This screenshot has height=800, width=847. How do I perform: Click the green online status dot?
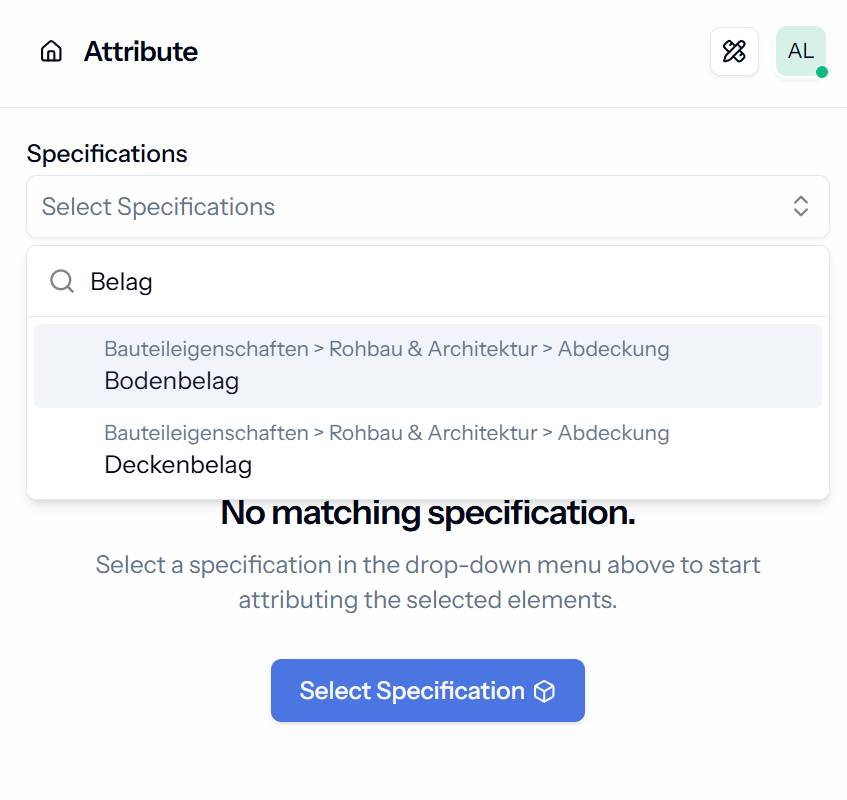pos(822,72)
